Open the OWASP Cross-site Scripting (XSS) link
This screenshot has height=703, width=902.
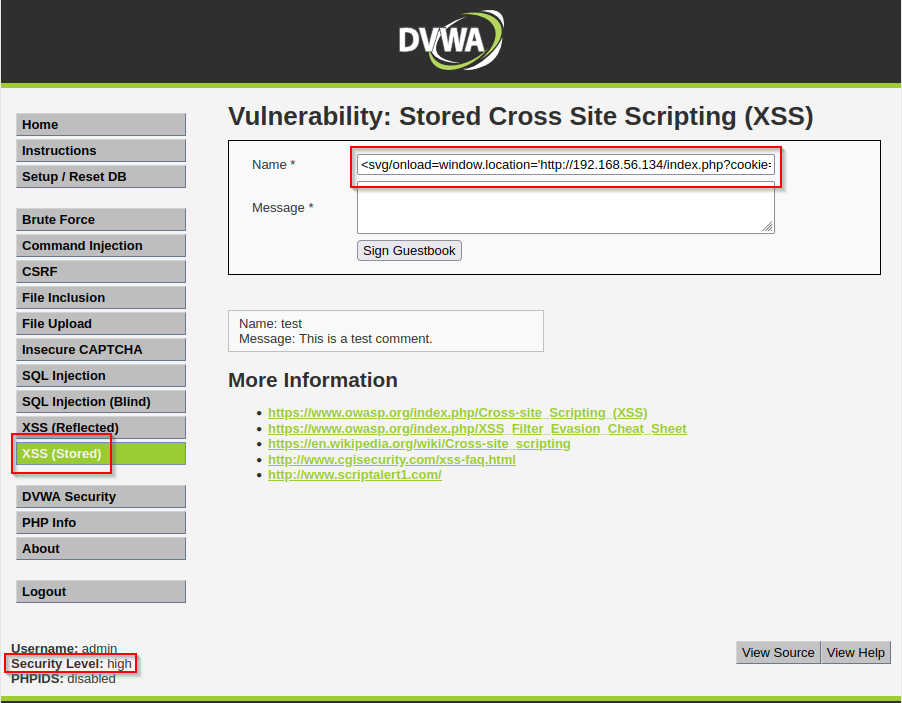coord(457,412)
